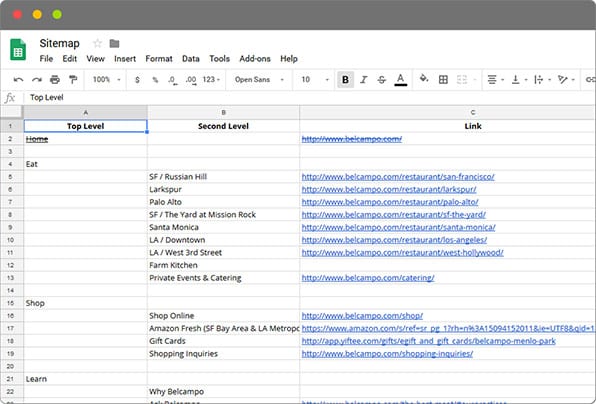The height and width of the screenshot is (404, 596).
Task: Open the palo-alto restaurant link
Action: coord(390,202)
